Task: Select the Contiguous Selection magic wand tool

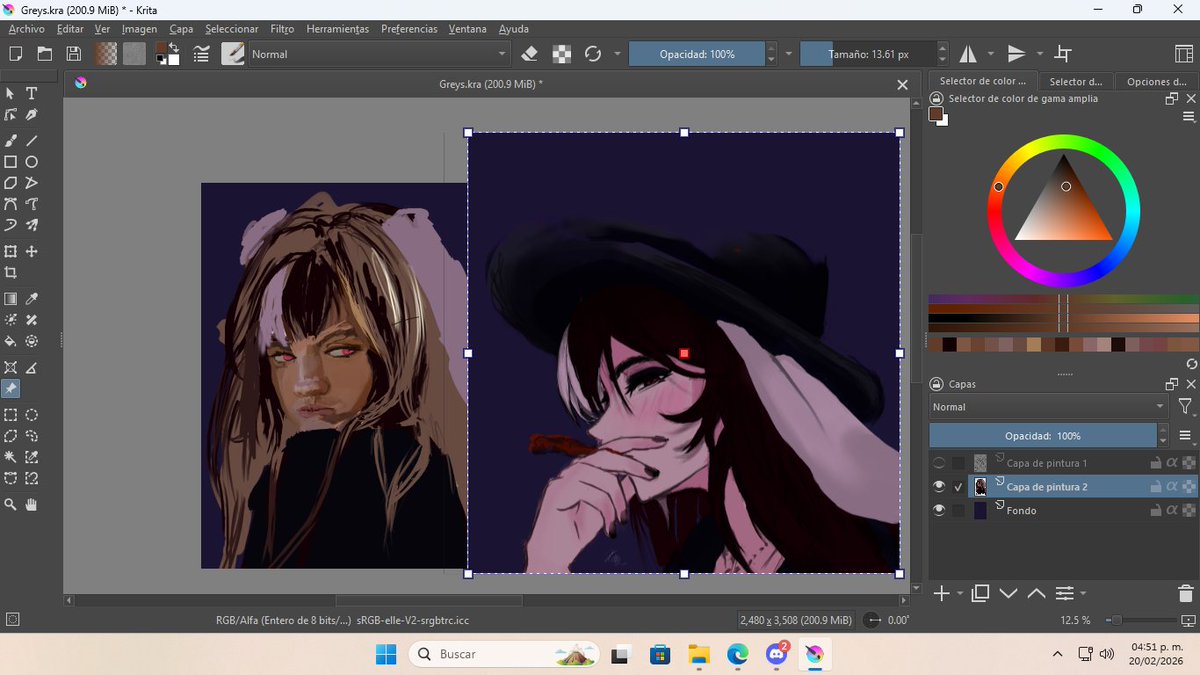Action: point(10,457)
